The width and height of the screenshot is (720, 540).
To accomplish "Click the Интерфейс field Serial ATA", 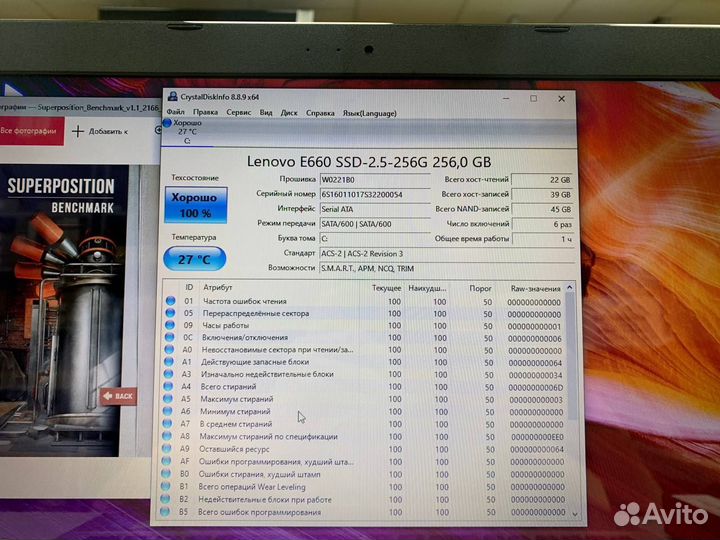I will point(374,209).
